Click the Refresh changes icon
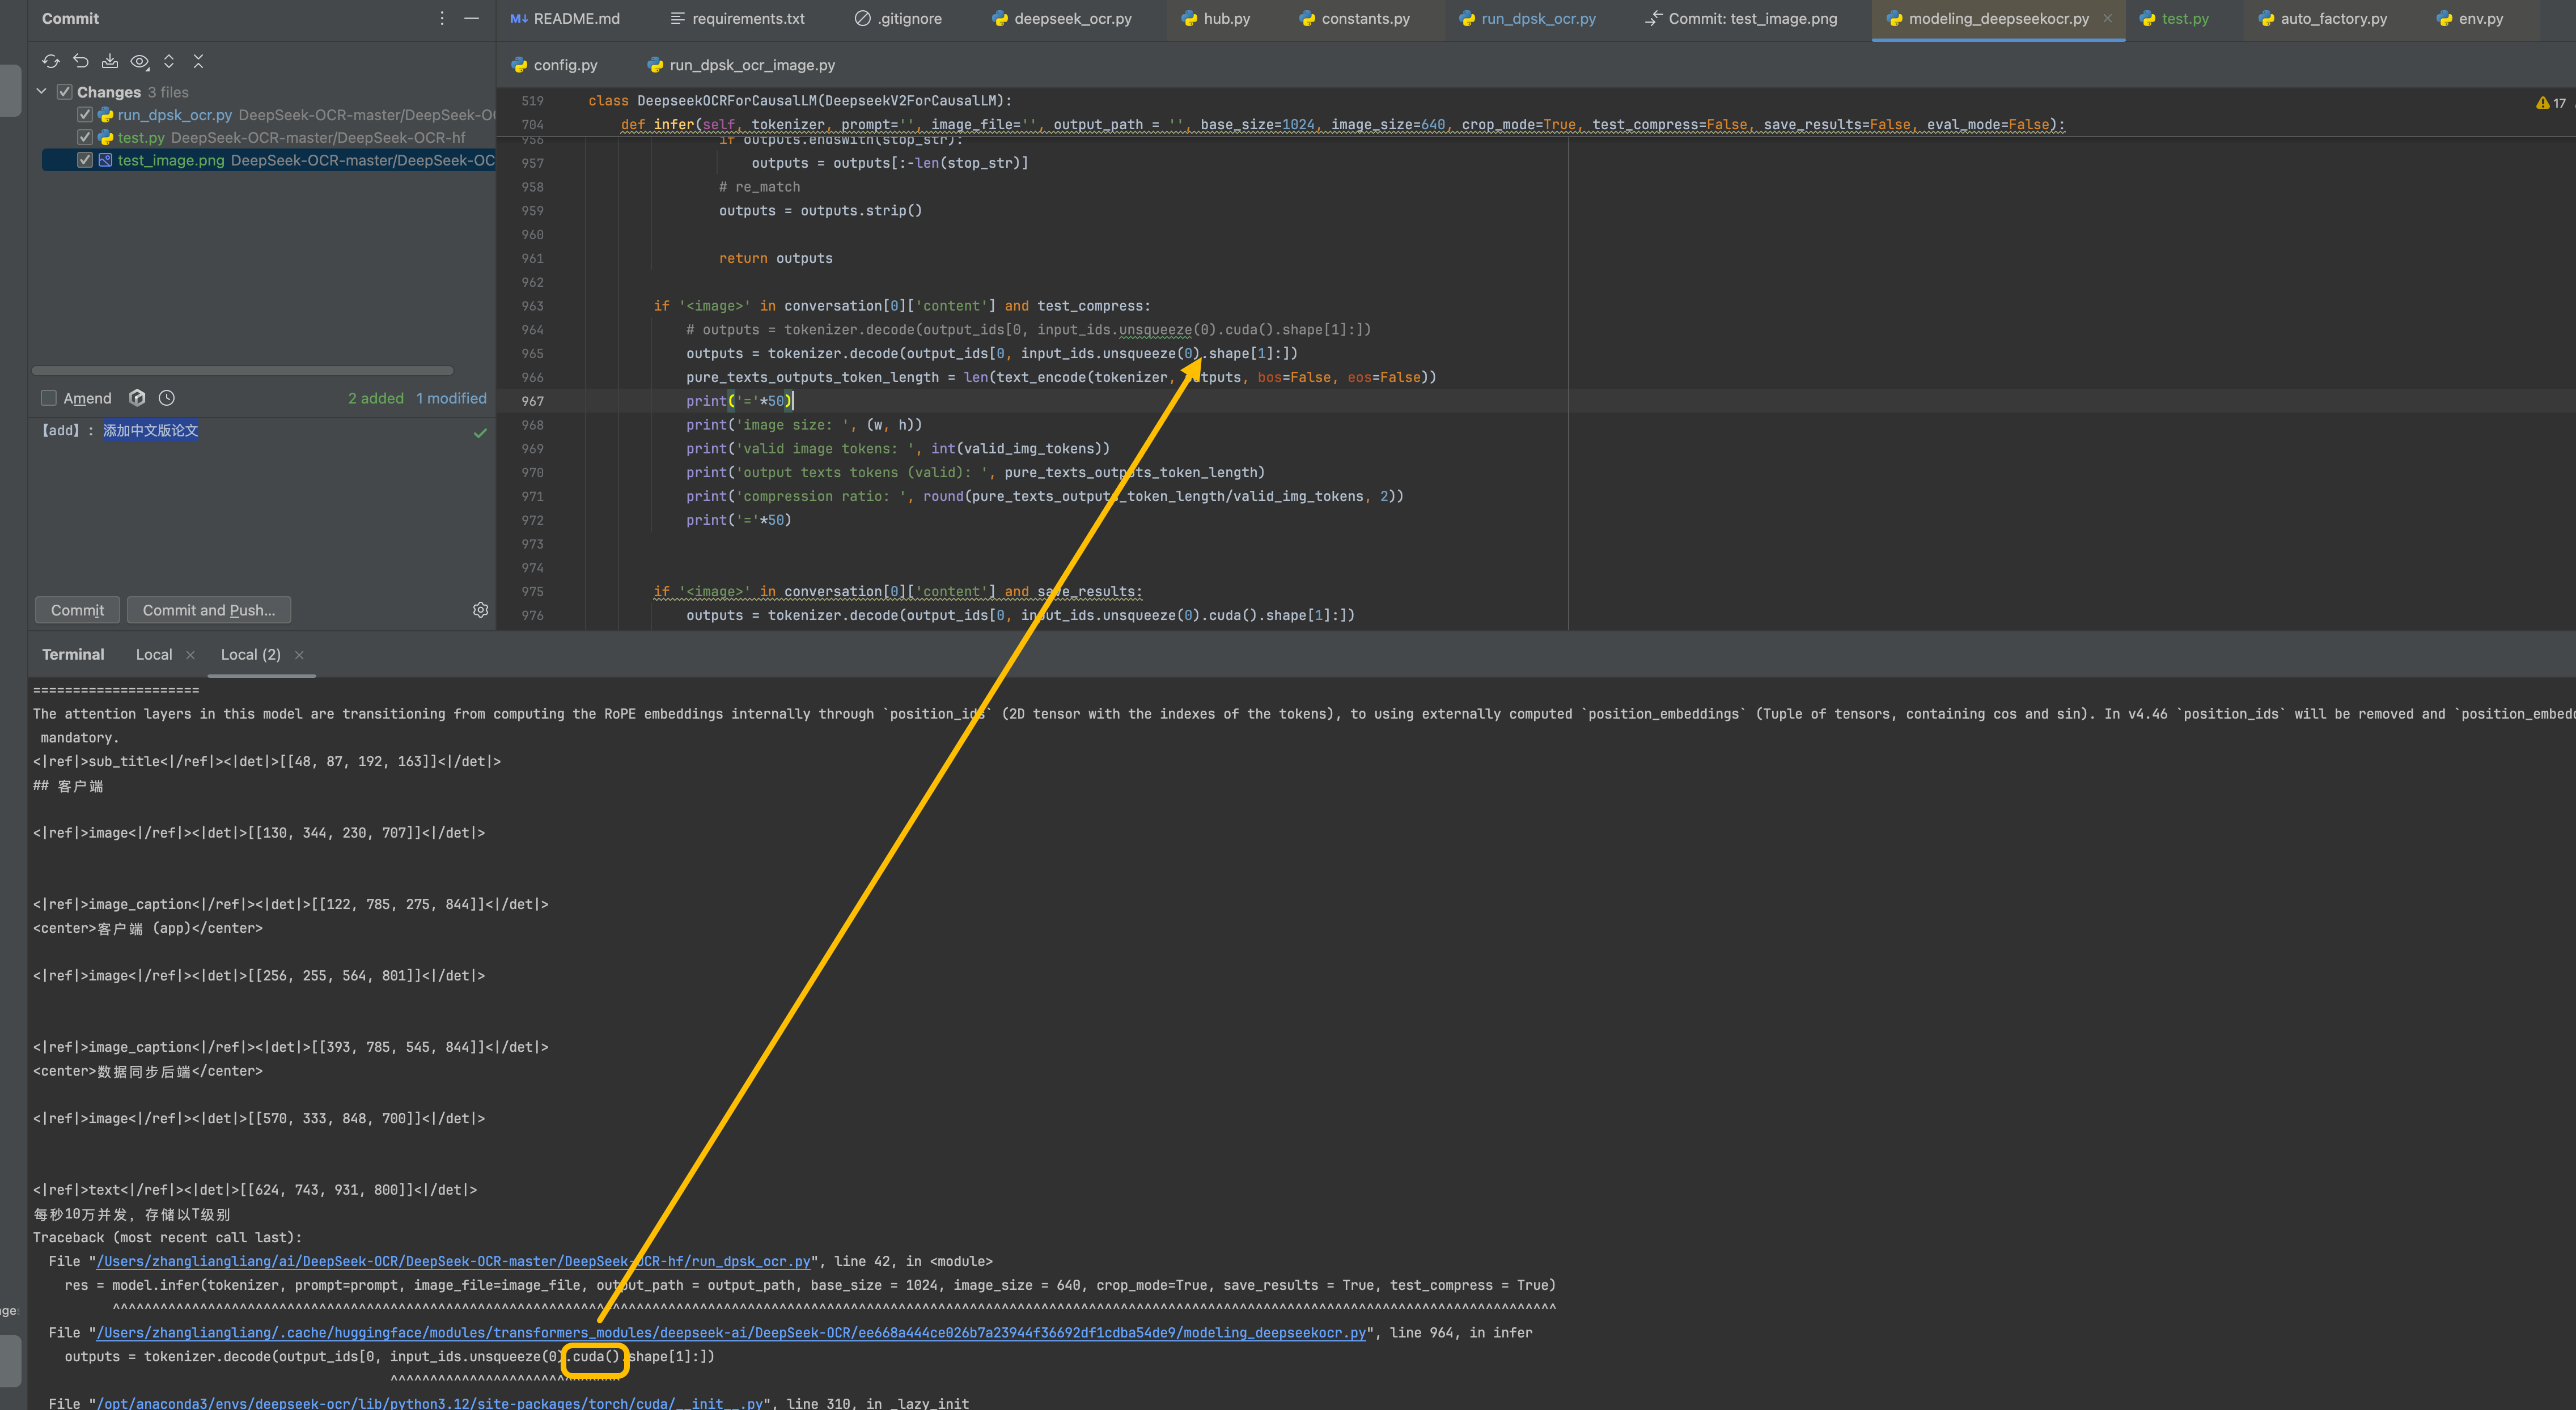The height and width of the screenshot is (1410, 2576). [51, 61]
